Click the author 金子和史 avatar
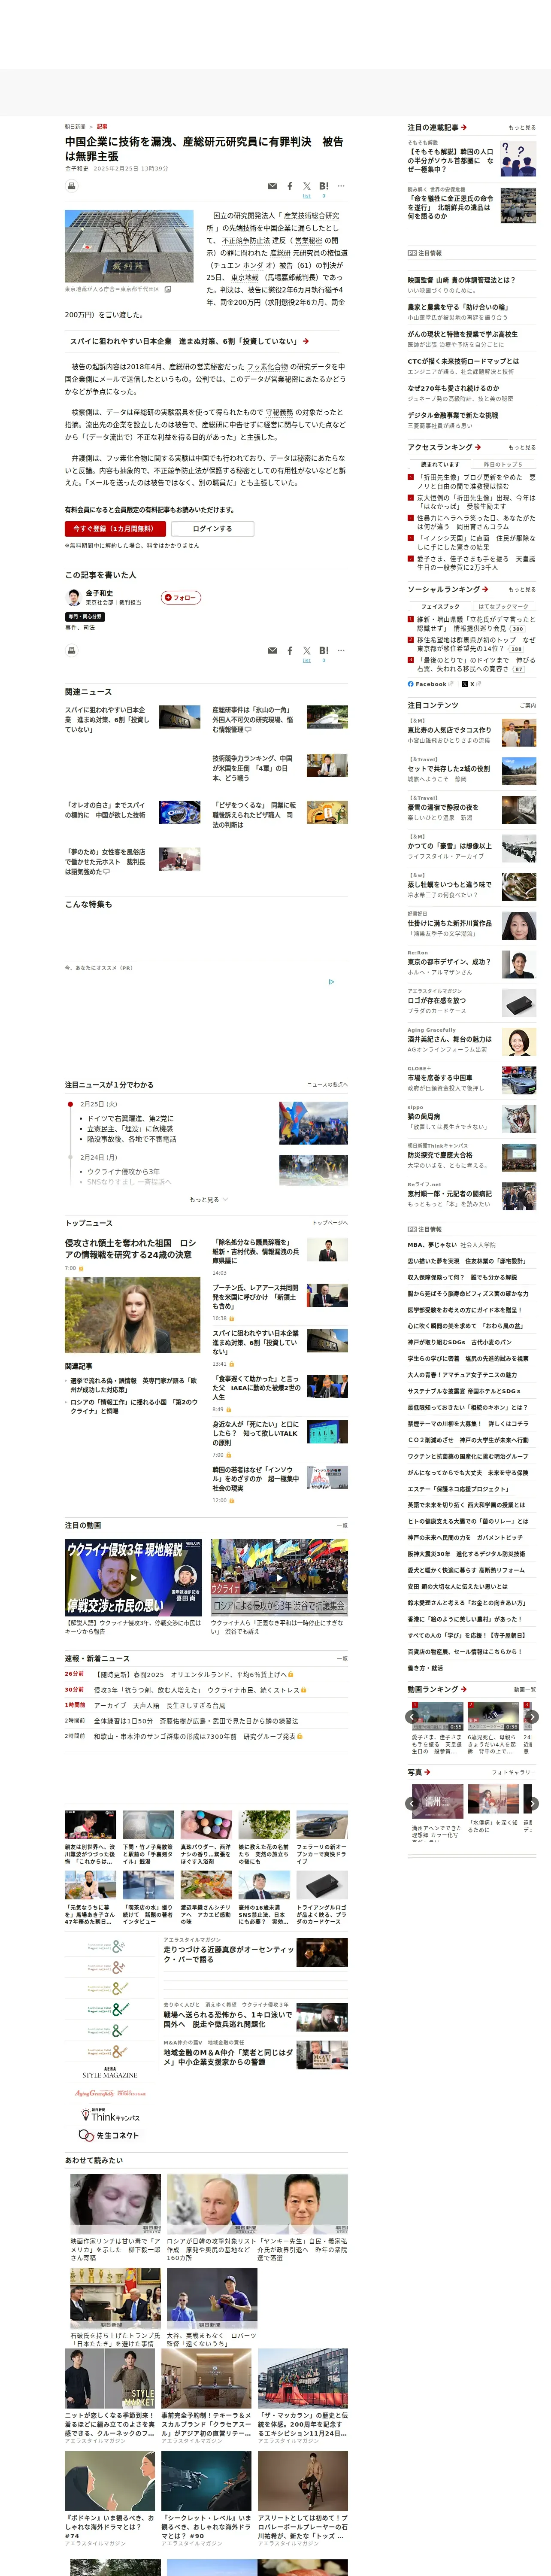This screenshot has width=551, height=2576. pyautogui.click(x=73, y=598)
